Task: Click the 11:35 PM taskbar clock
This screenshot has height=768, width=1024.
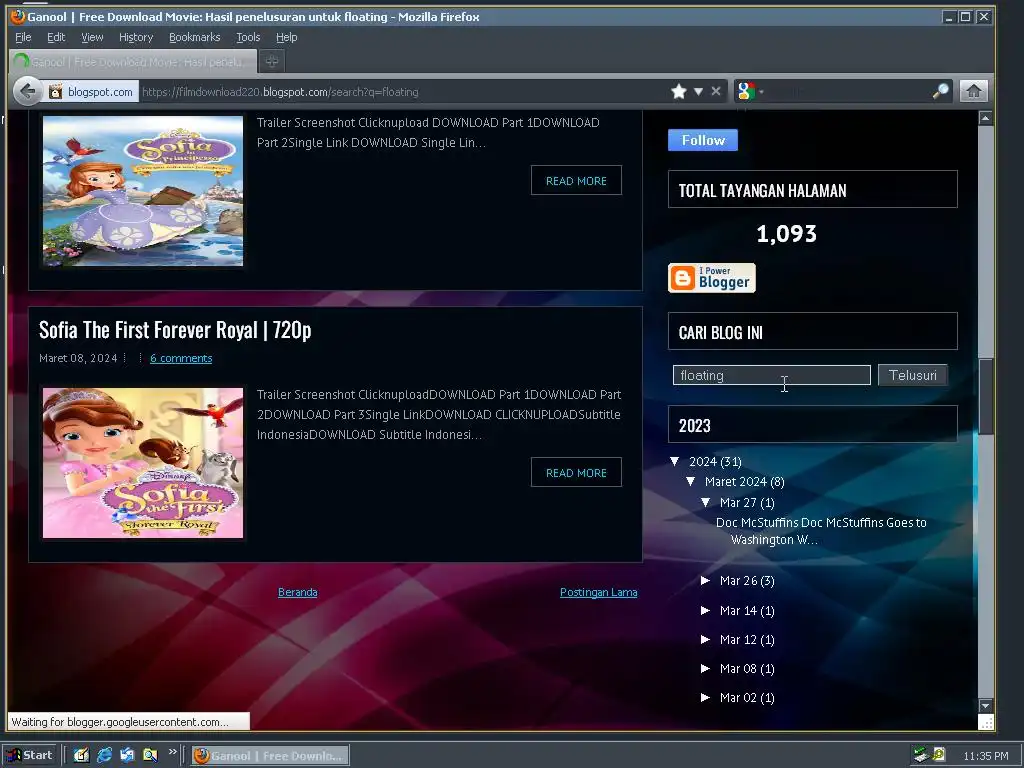Action: point(985,756)
